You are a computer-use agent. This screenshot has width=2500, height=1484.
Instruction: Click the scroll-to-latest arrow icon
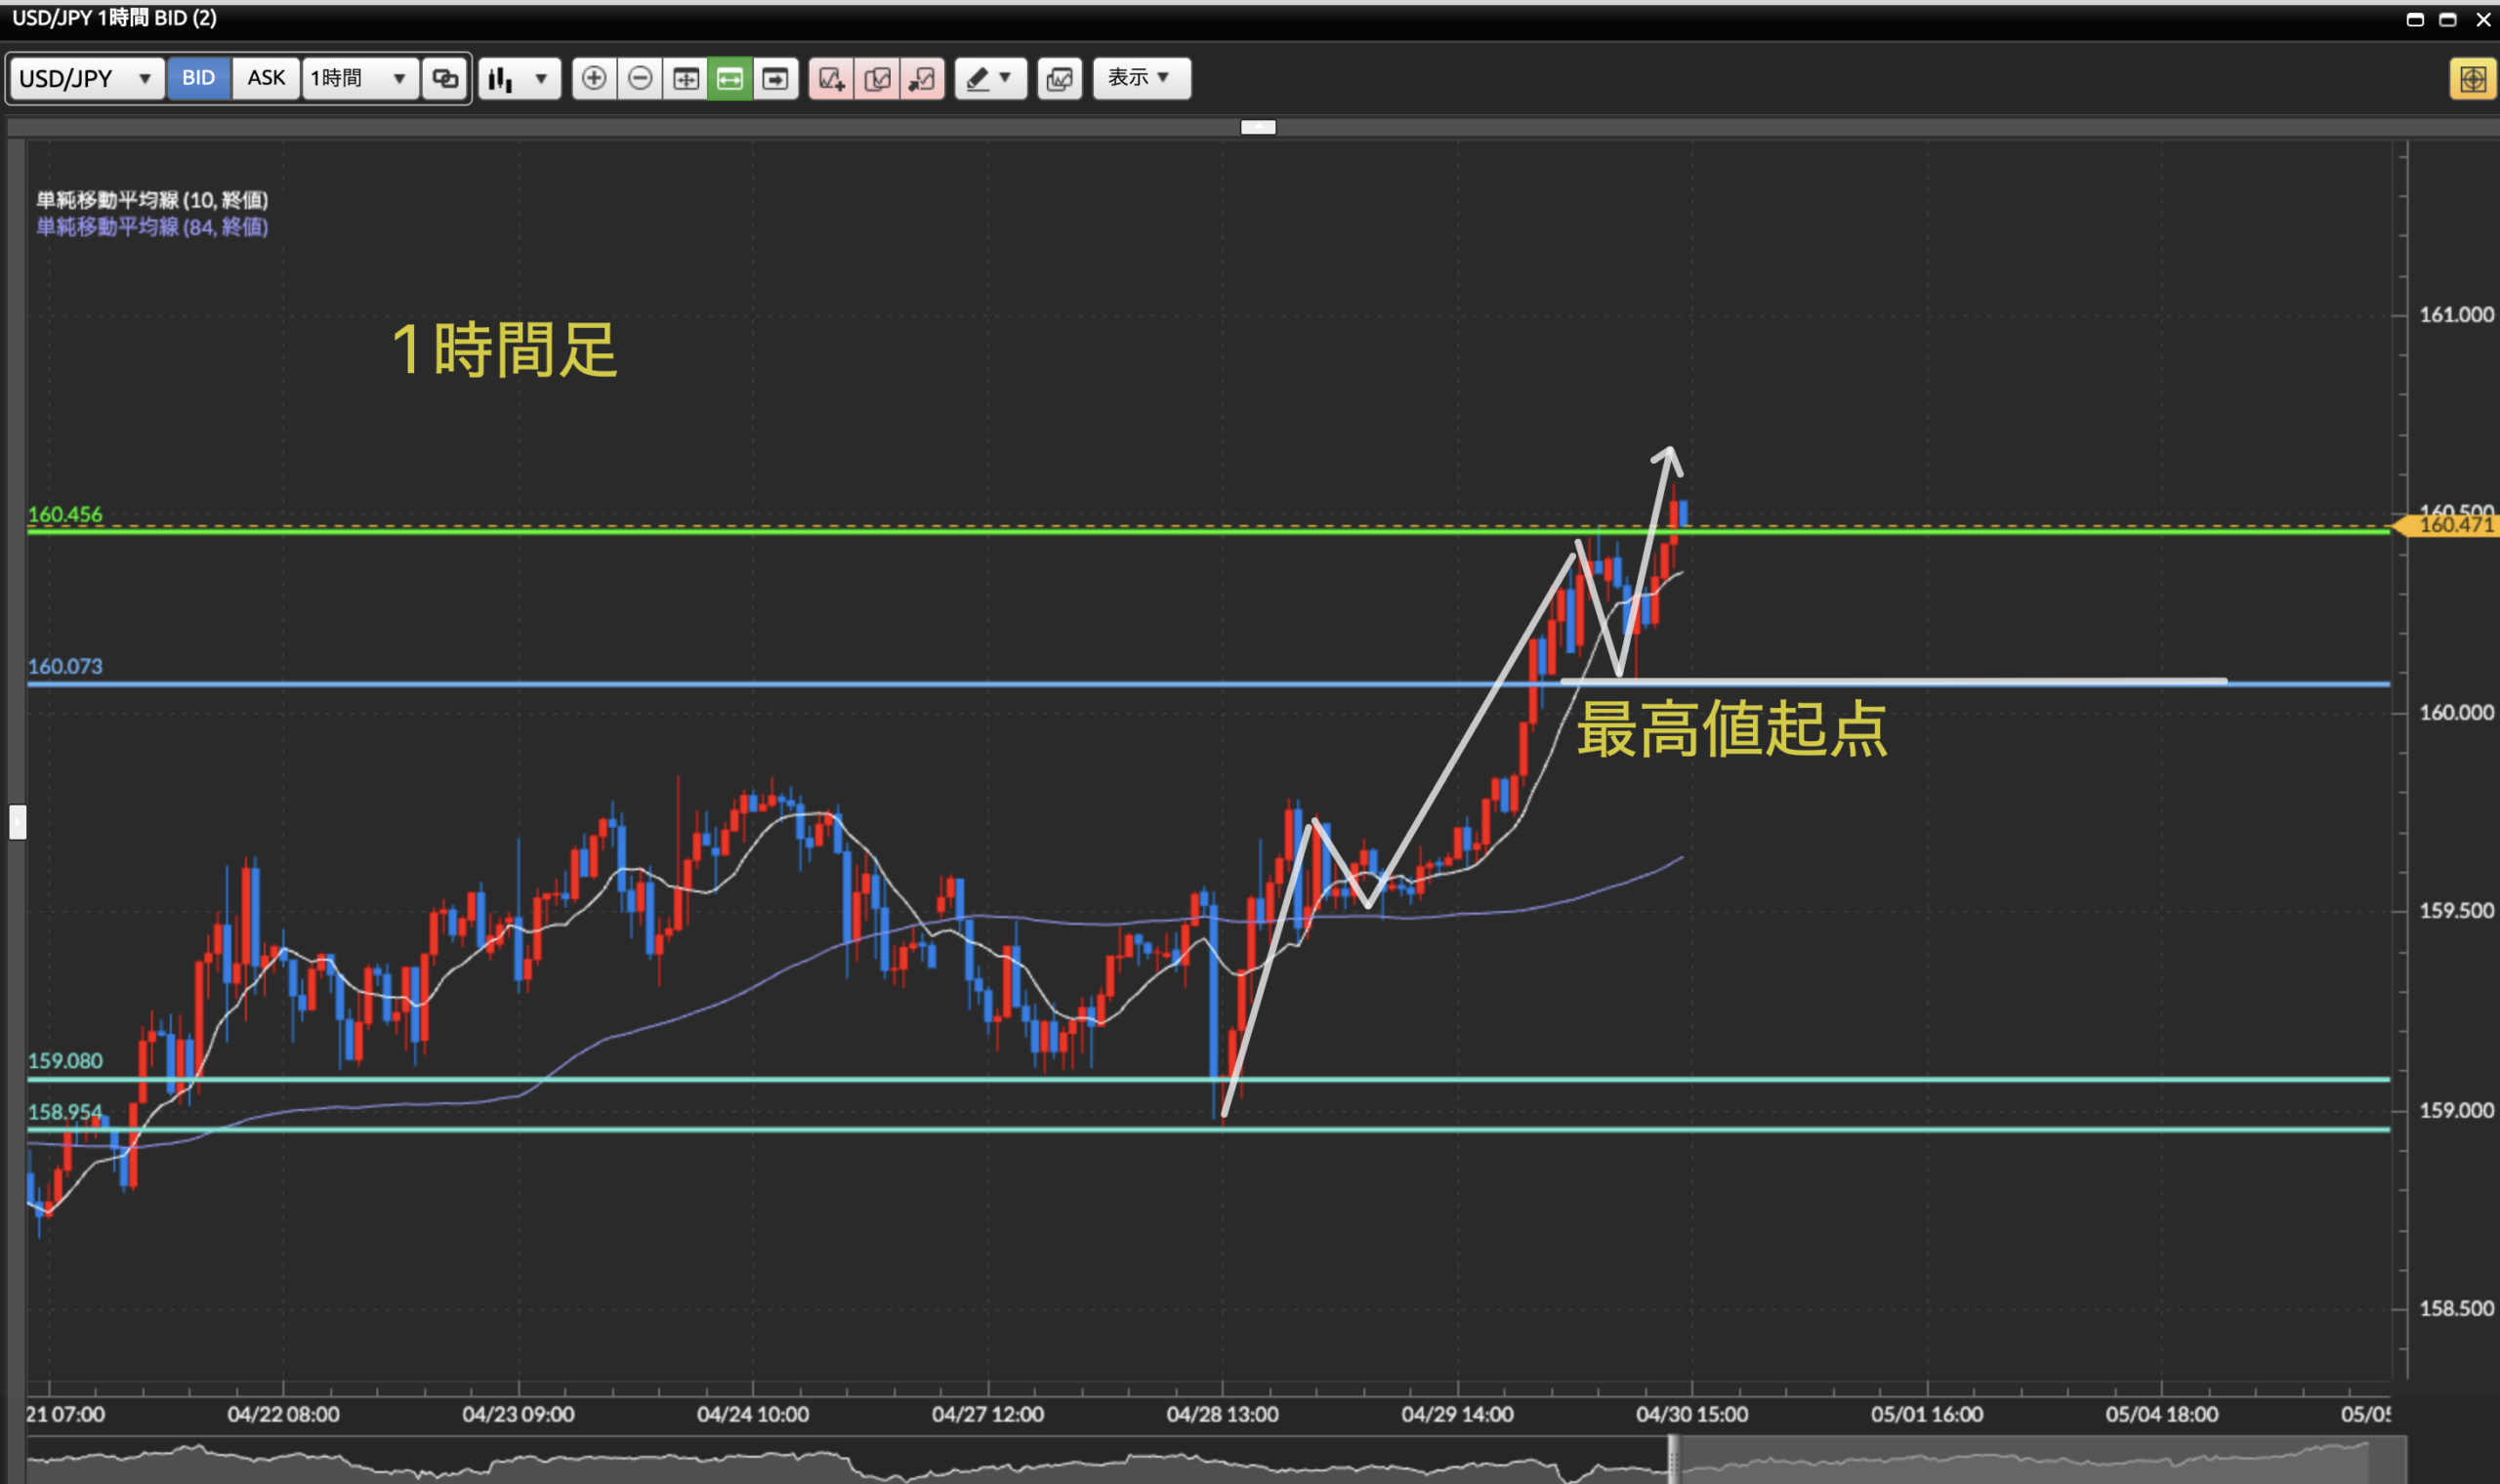click(x=775, y=78)
